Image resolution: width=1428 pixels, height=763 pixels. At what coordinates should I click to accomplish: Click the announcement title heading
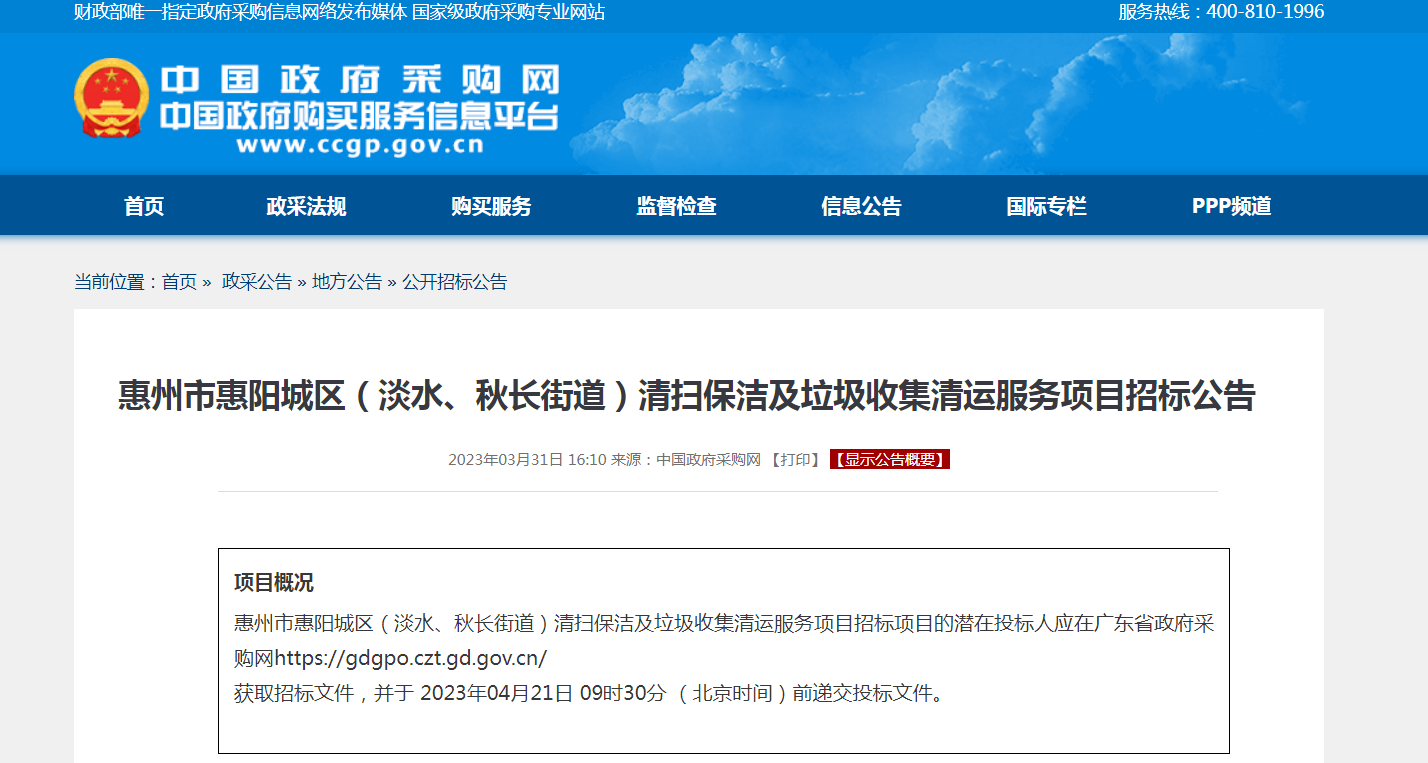coord(686,396)
